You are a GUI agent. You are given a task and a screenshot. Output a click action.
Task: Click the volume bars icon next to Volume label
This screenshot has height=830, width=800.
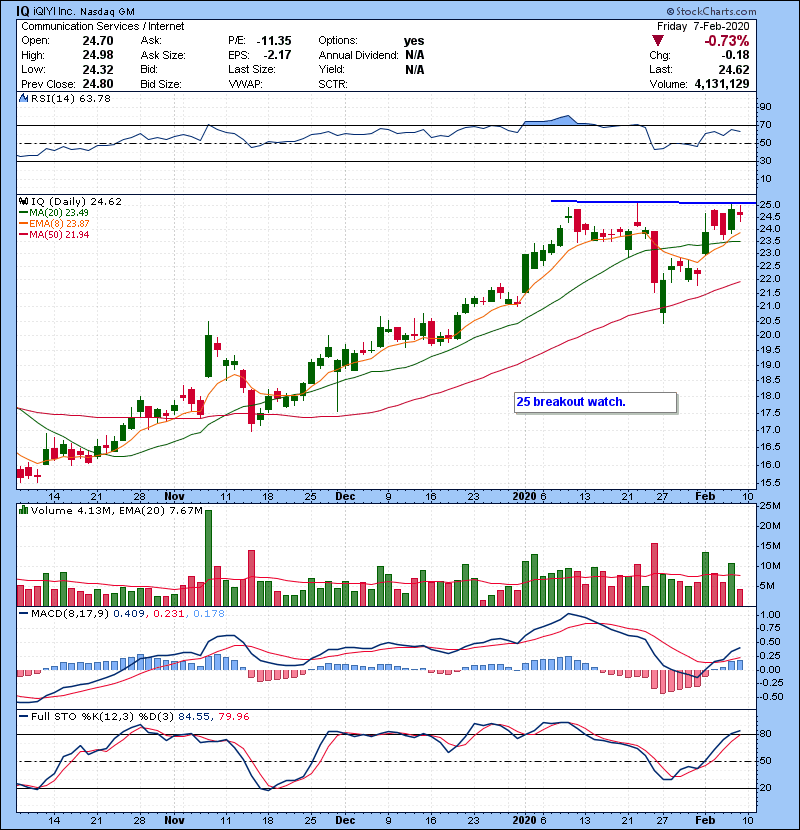pyautogui.click(x=23, y=510)
